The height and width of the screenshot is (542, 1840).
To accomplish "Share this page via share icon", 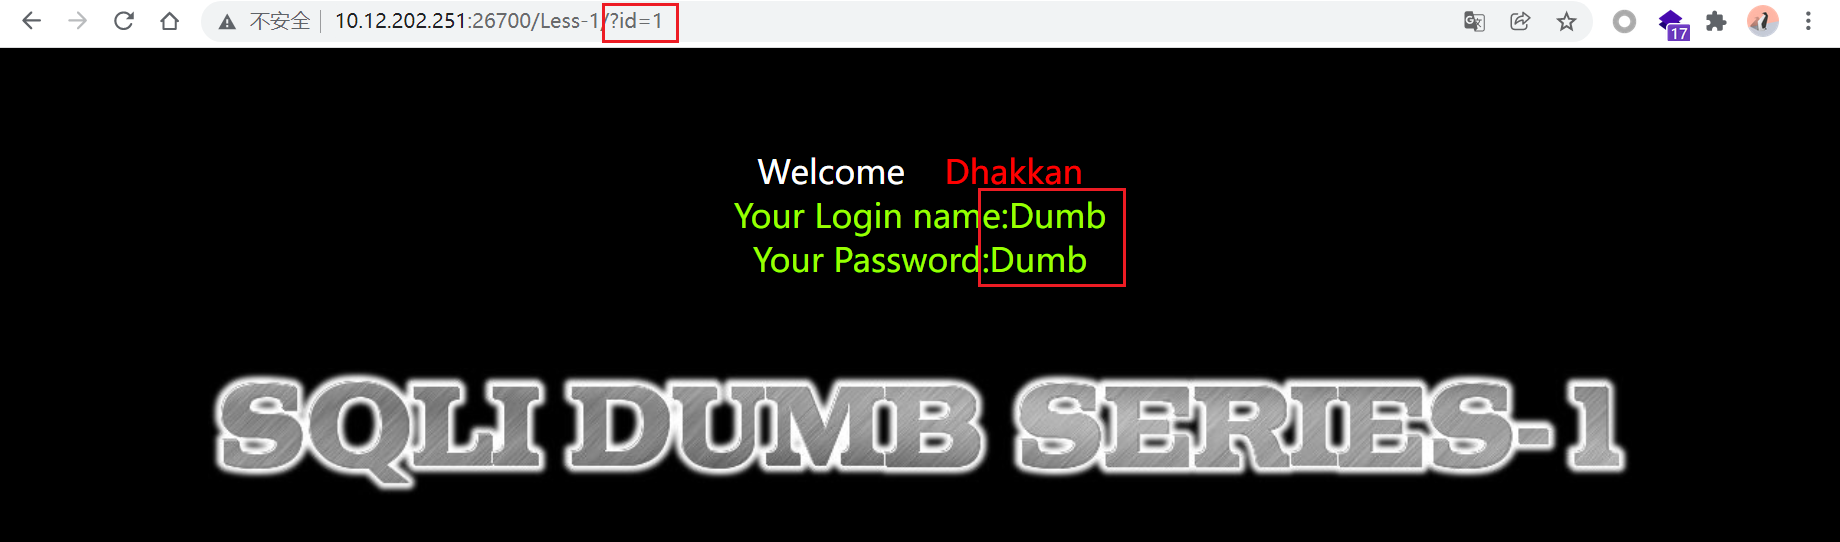I will click(1520, 21).
